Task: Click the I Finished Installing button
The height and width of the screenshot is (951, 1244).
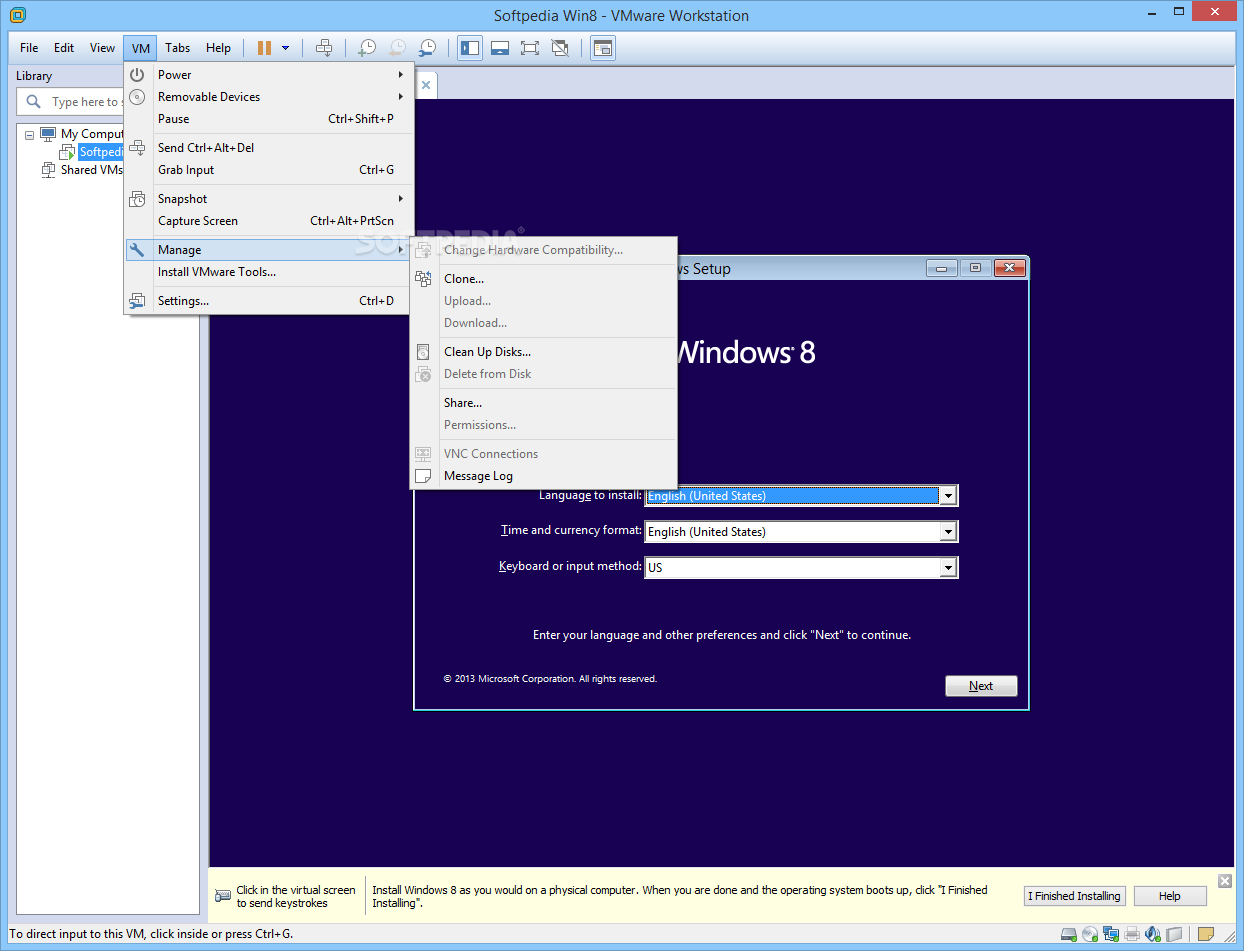Action: pyautogui.click(x=1075, y=896)
